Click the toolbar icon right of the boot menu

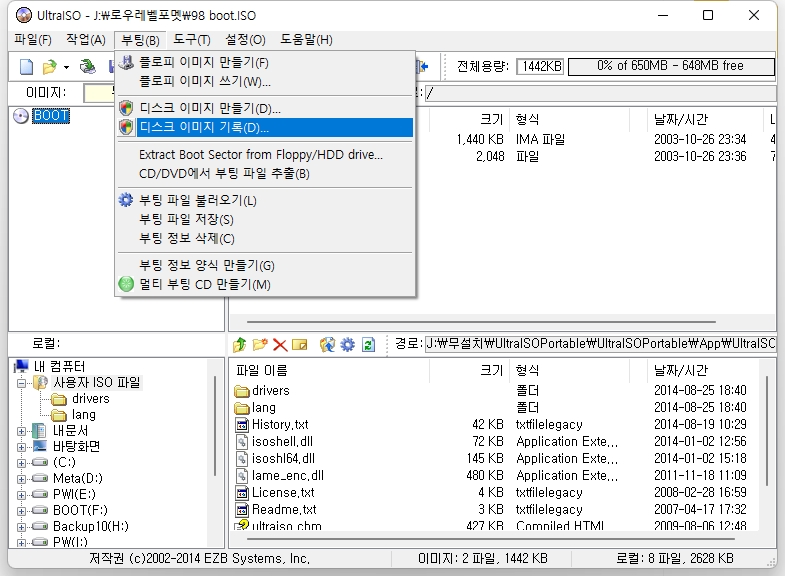423,66
